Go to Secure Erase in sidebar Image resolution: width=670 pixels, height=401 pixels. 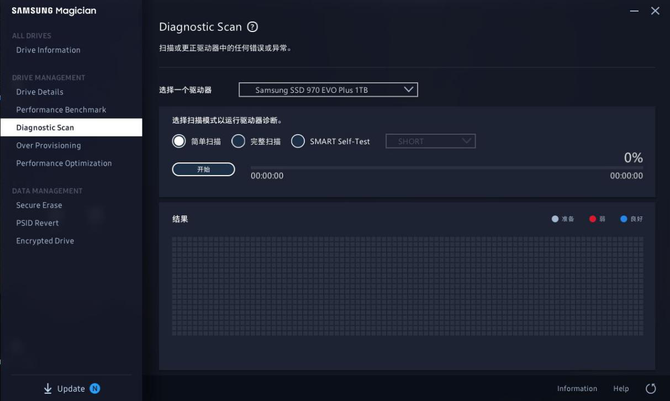39,205
